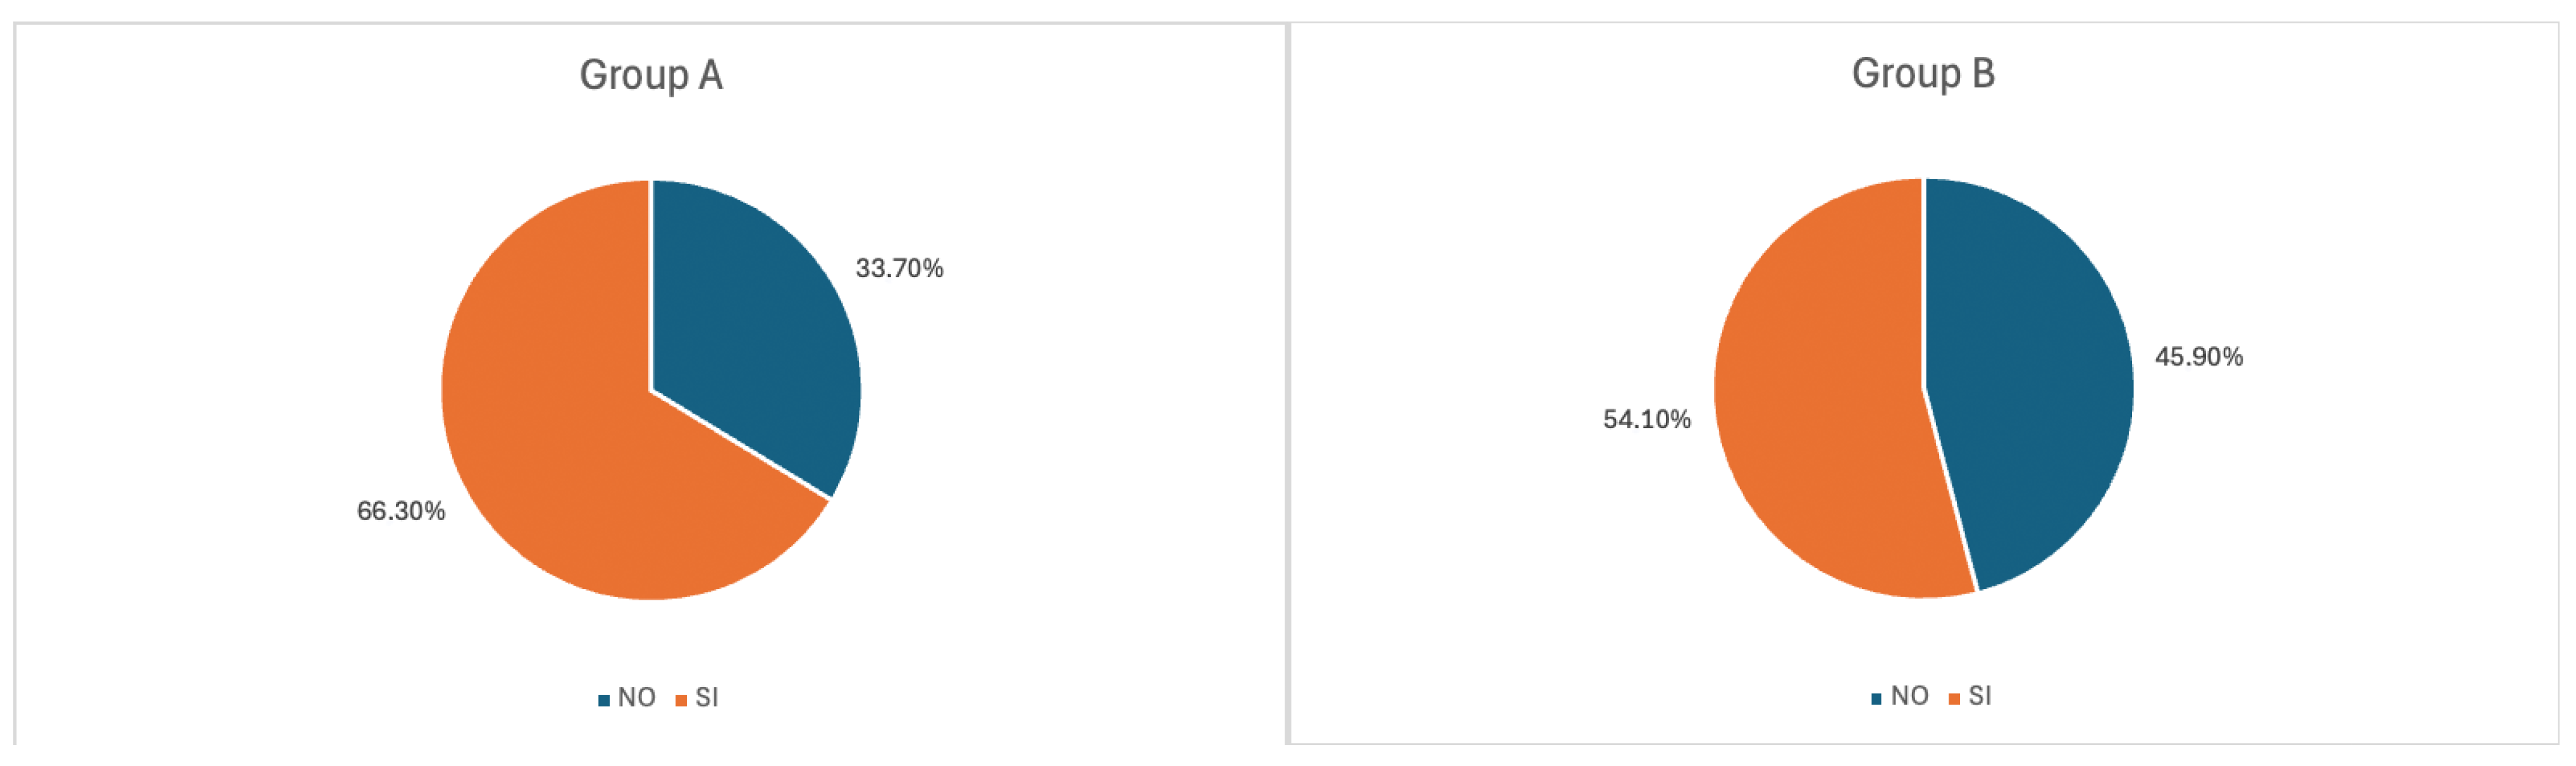Image resolution: width=2576 pixels, height=766 pixels.
Task: Click the Group B chart title
Action: (x=1922, y=74)
